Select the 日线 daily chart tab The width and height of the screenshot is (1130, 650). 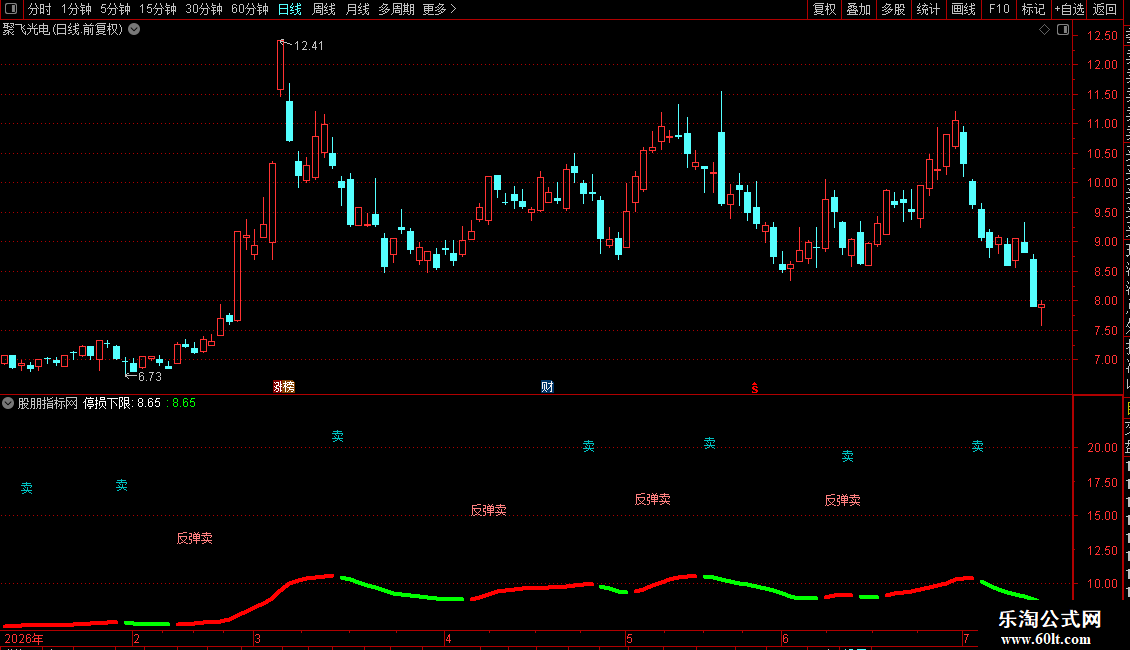coord(290,9)
